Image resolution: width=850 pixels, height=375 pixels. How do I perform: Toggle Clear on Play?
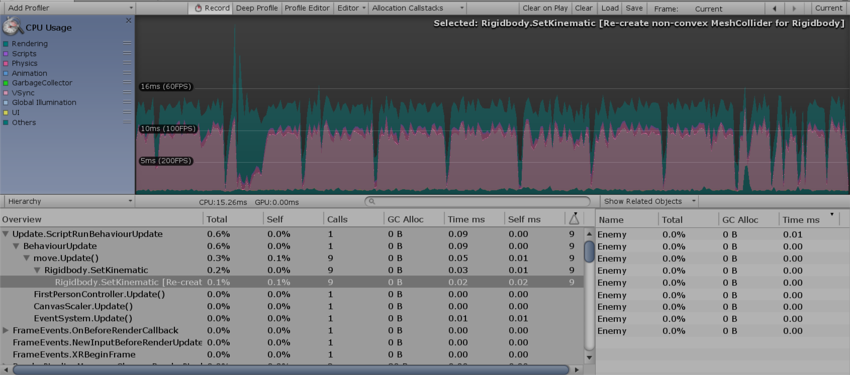click(545, 8)
